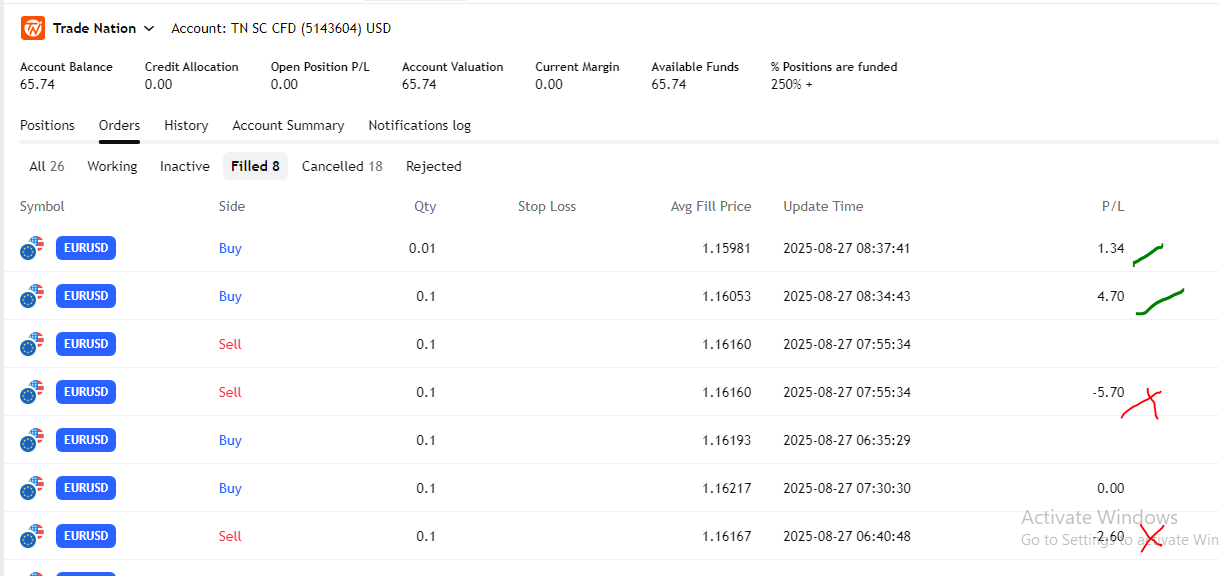1219x576 pixels.
Task: Click the EURUSD flag icon in the 1.16053 row
Action: (x=33, y=296)
